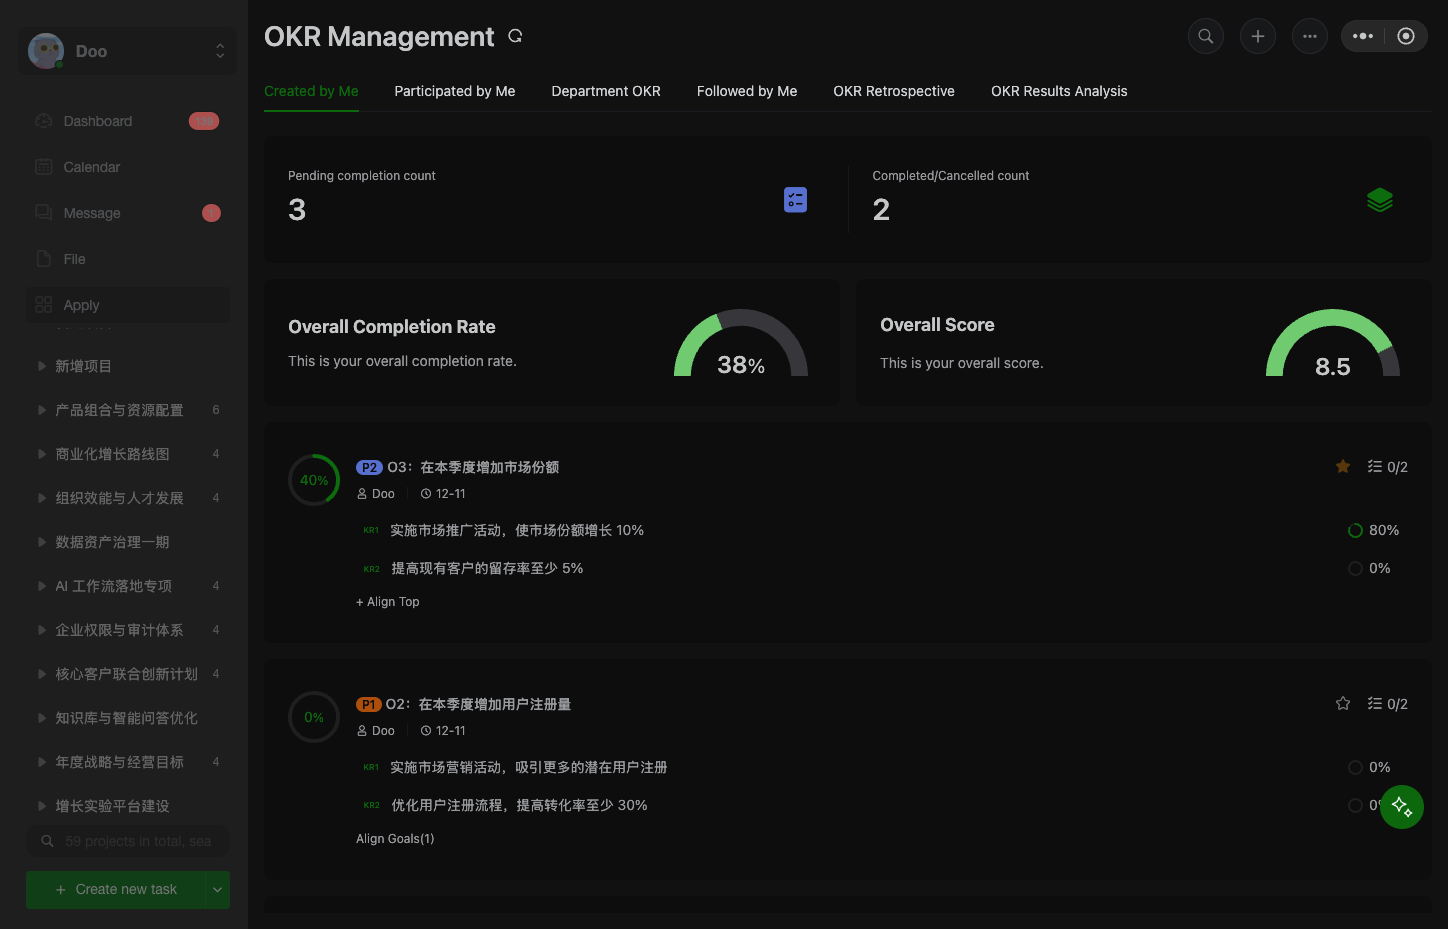Open objective O3: 在本季度增加市场份额
This screenshot has width=1448, height=929.
pos(473,467)
